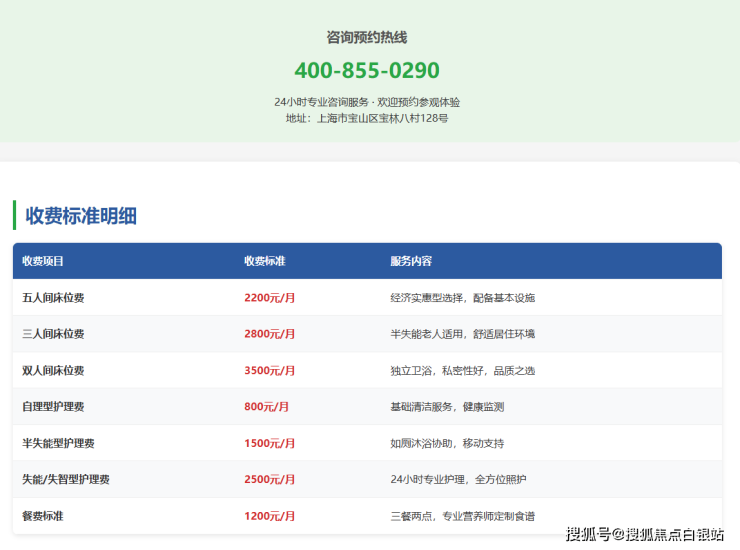This screenshot has height=550, width=740.
Task: Click the 2800元/月 price
Action: point(270,334)
